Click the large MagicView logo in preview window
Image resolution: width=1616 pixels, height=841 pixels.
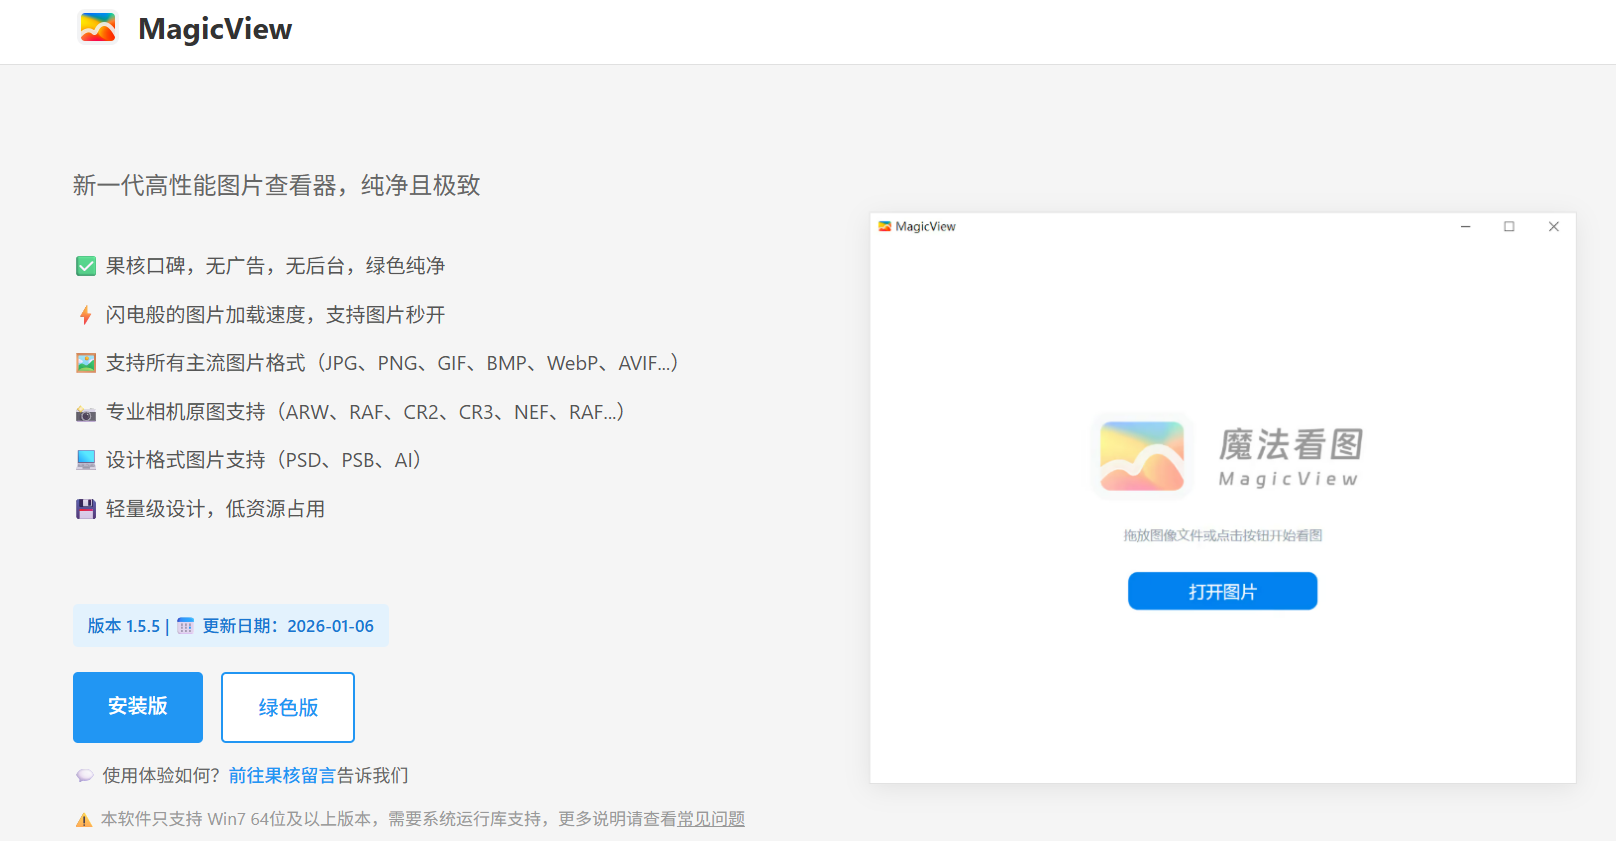coord(1142,456)
